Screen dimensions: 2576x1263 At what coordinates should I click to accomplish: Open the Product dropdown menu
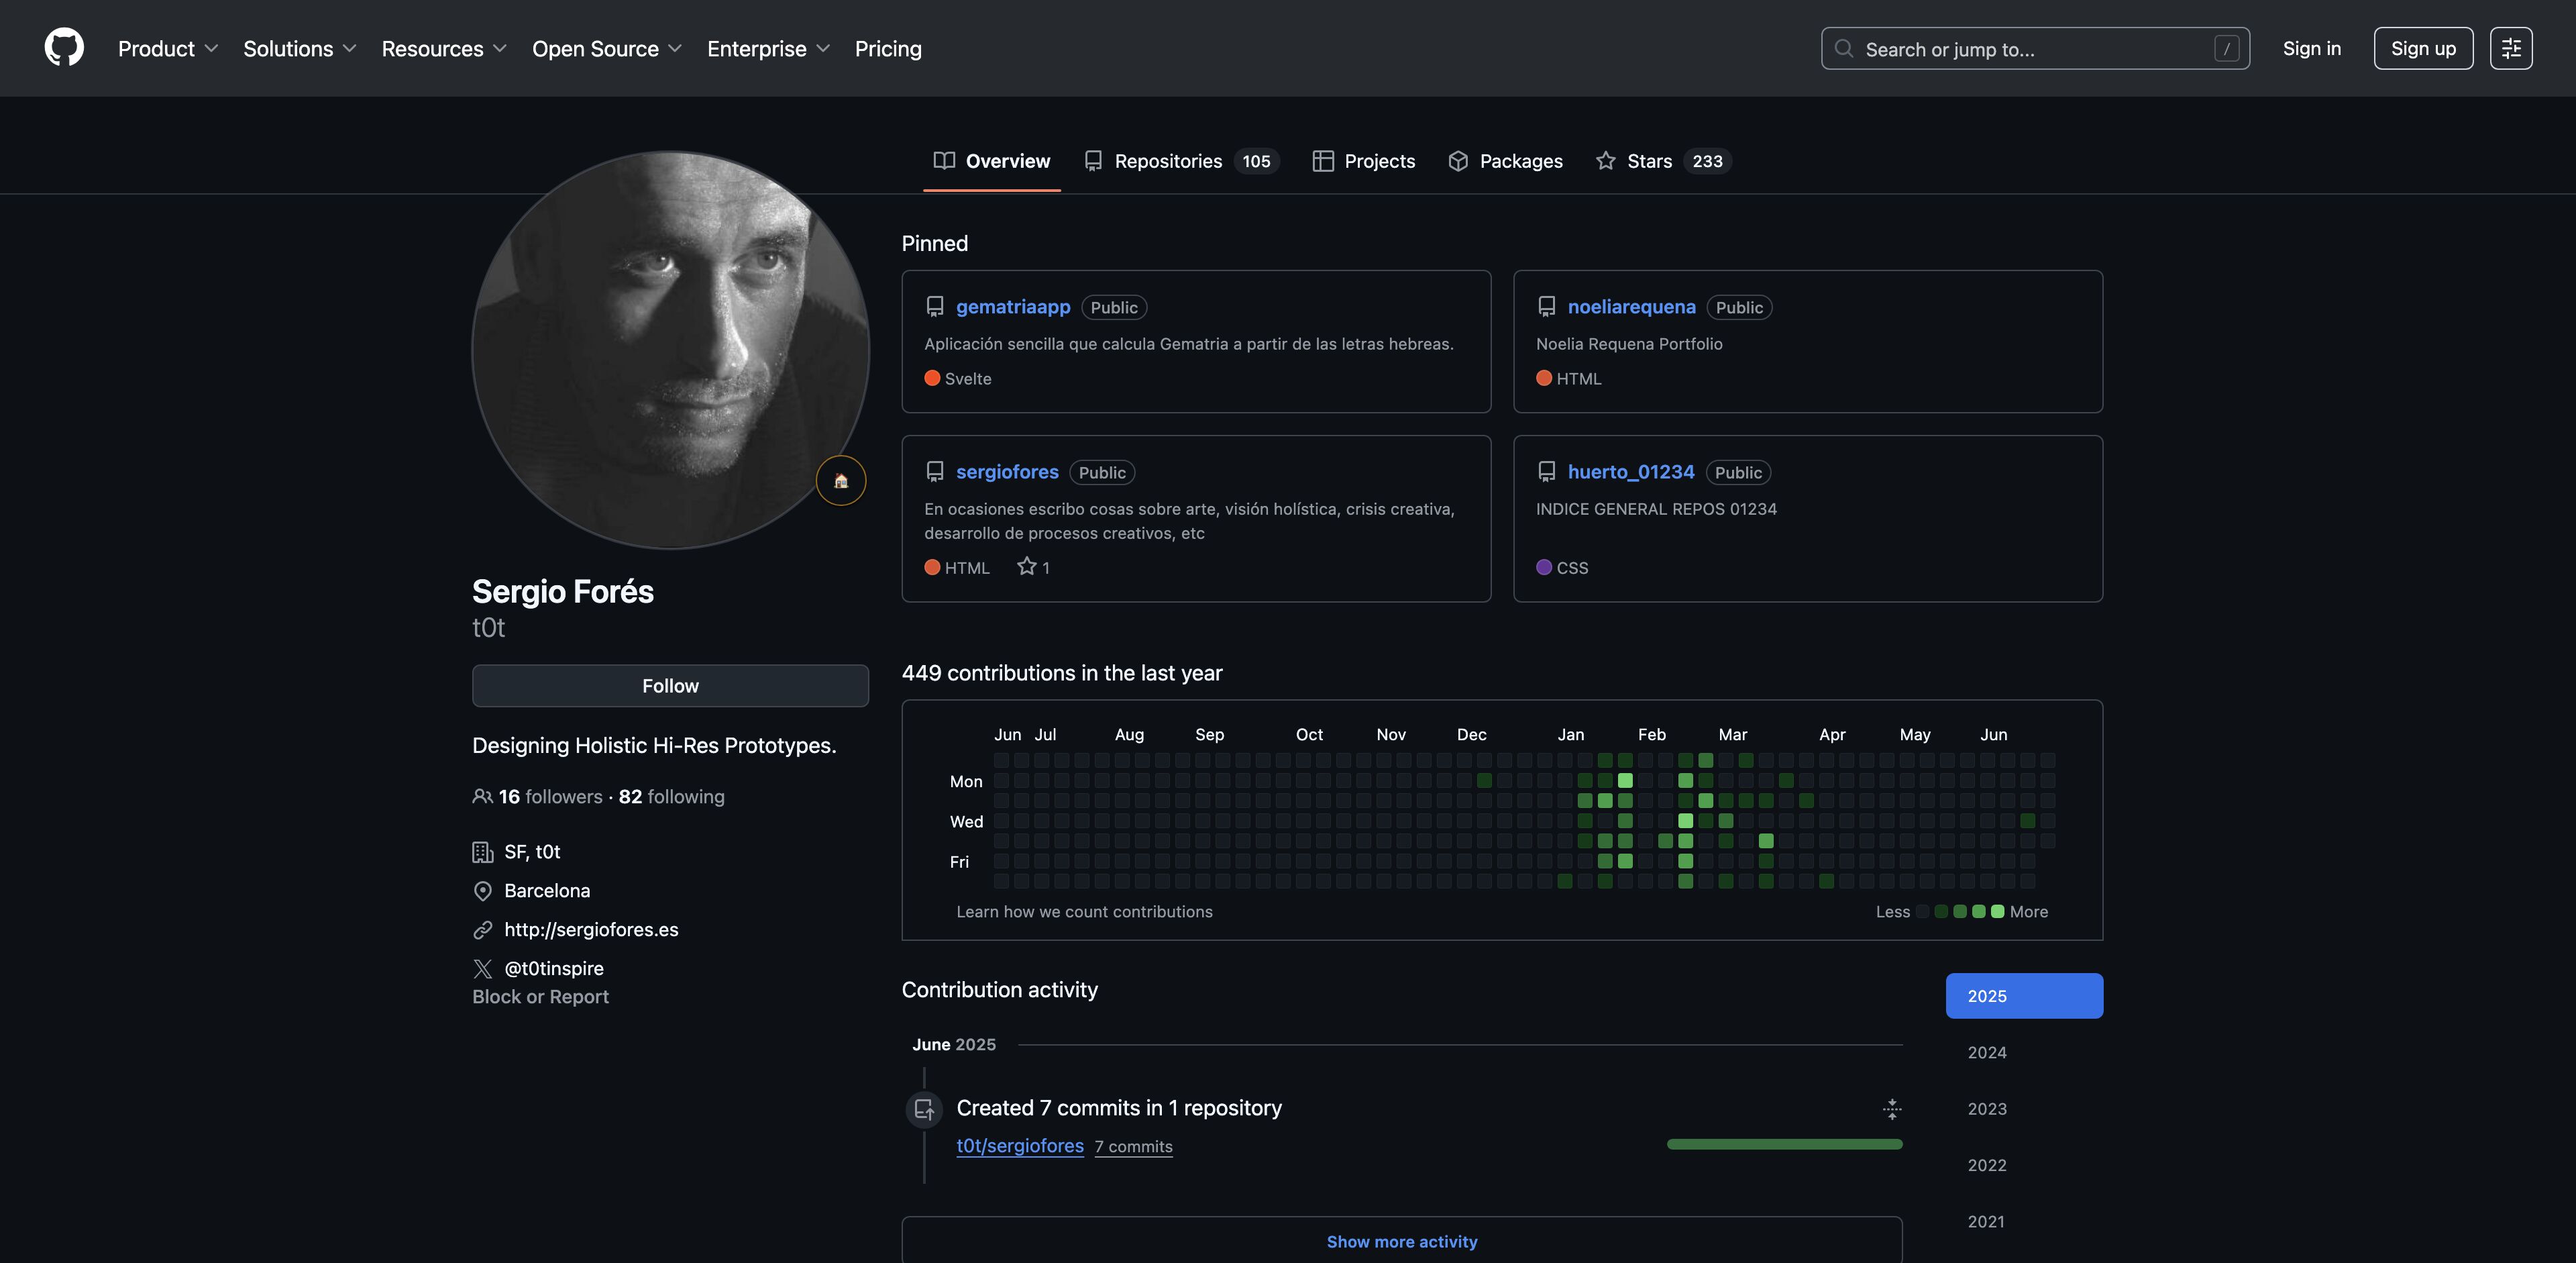point(168,48)
